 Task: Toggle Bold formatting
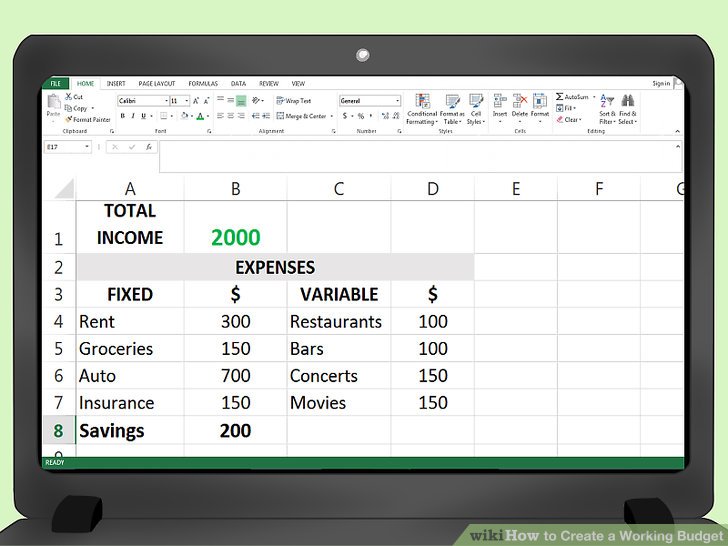point(123,116)
